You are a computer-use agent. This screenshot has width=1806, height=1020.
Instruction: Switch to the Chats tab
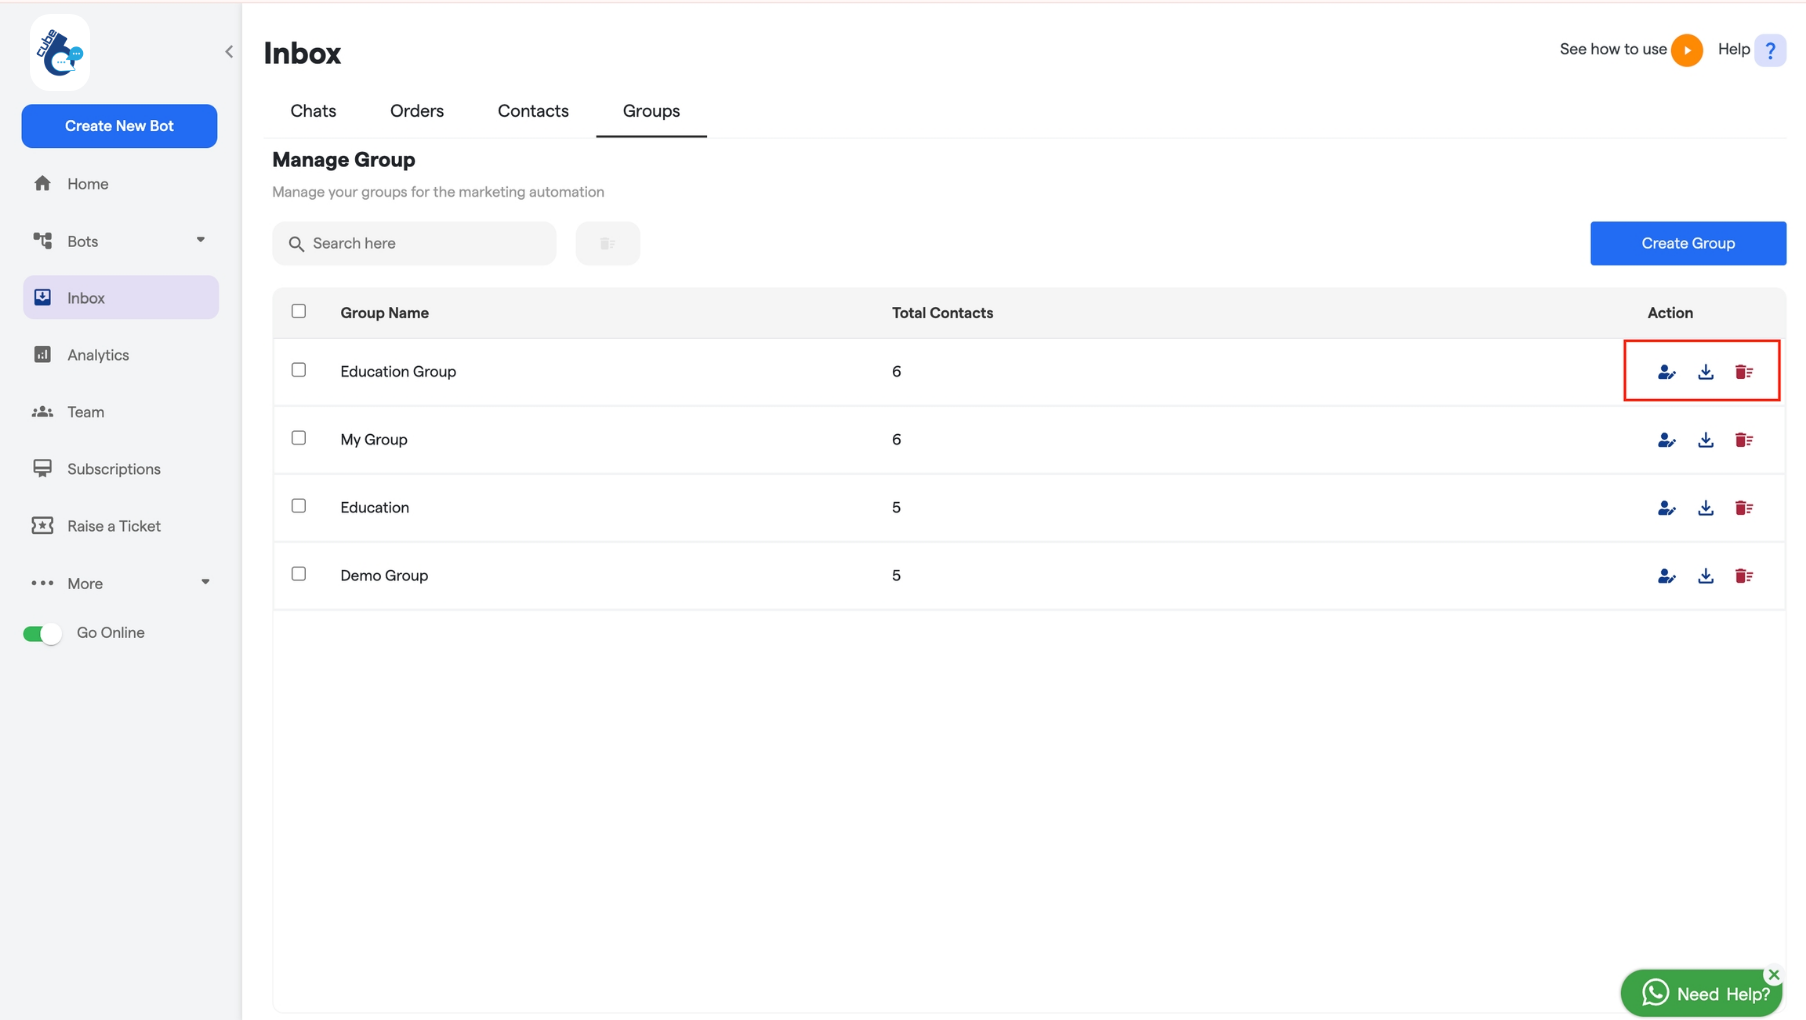313,111
